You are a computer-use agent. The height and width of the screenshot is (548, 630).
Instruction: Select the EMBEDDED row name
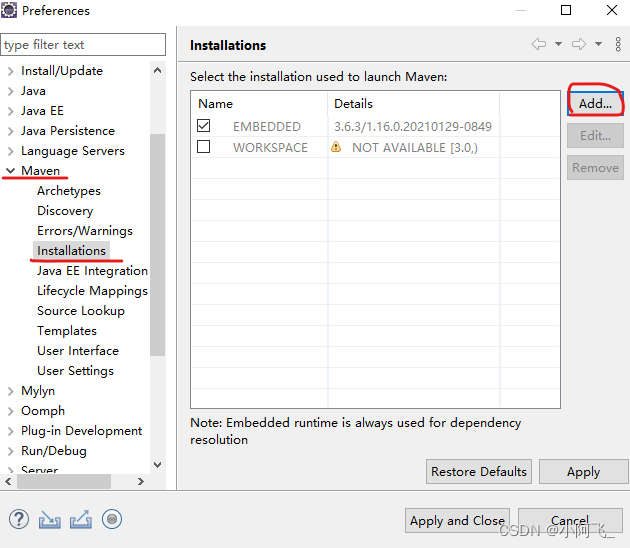tap(267, 127)
